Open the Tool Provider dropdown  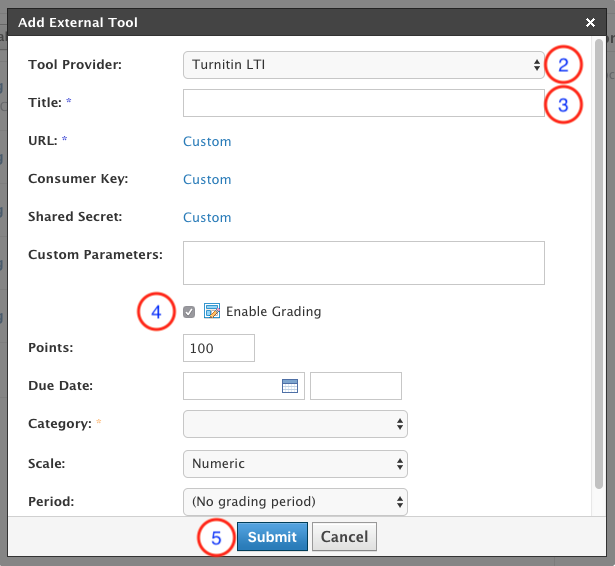pyautogui.click(x=363, y=65)
